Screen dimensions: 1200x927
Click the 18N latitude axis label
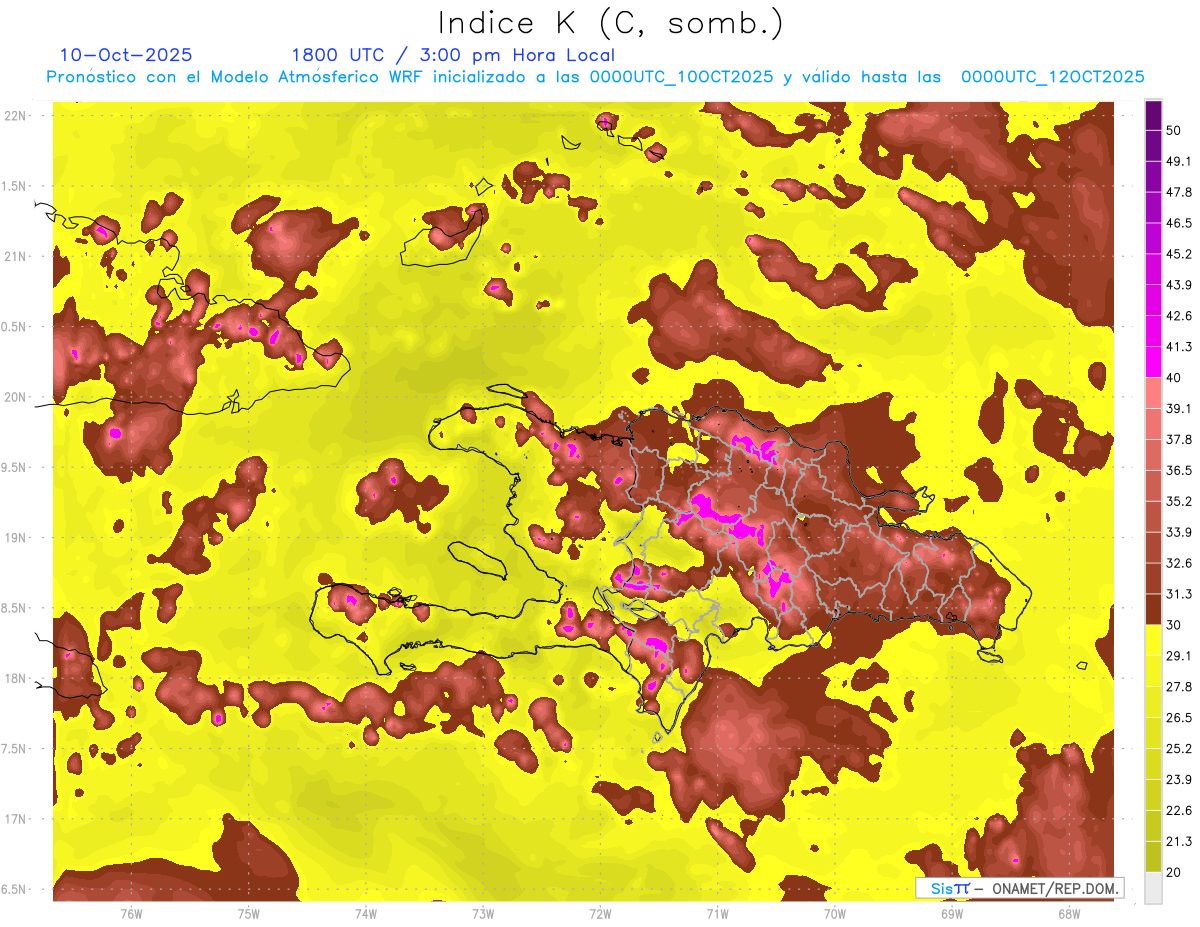point(16,679)
